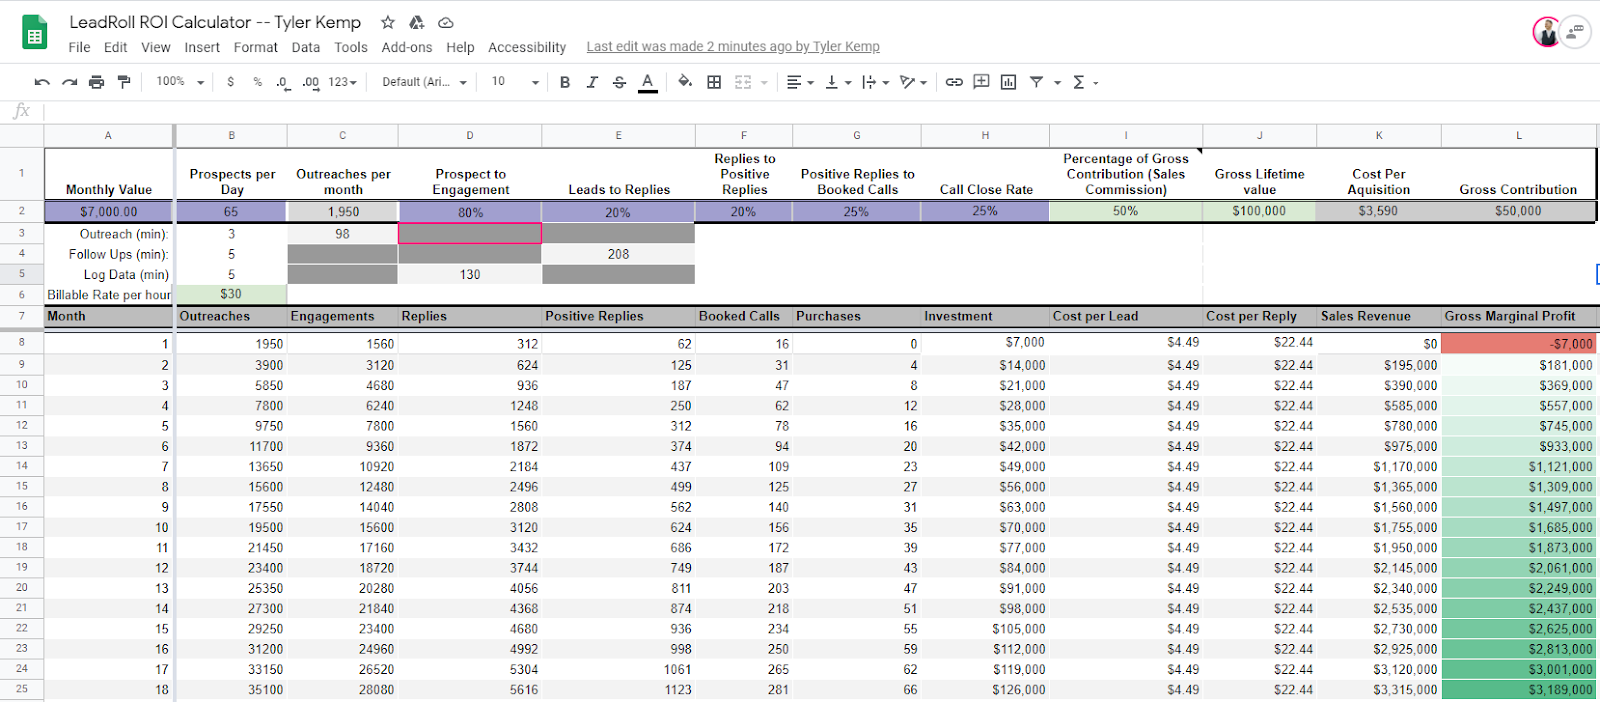Increase decimal places
The height and width of the screenshot is (702, 1600).
[310, 82]
